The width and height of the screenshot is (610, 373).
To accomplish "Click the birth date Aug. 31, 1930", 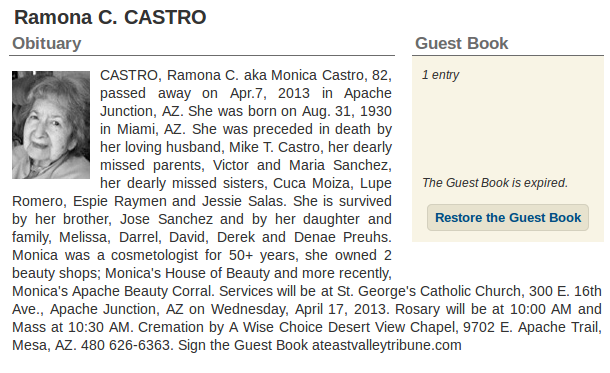I will [347, 111].
